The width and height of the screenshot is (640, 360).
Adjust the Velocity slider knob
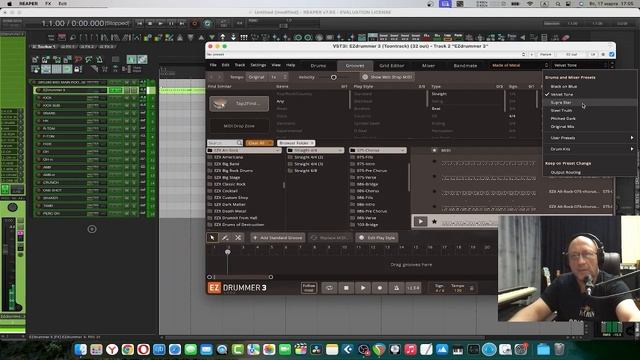coord(333,77)
